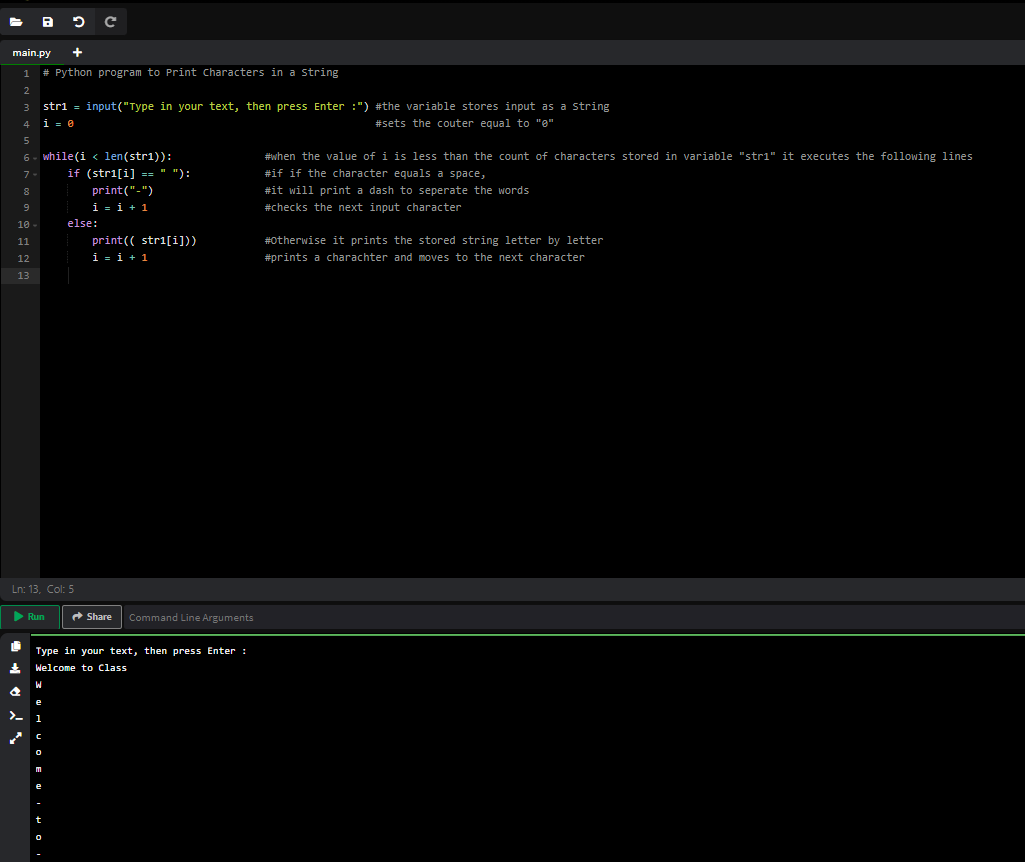The width and height of the screenshot is (1025, 862).
Task: Click the 'i = 0' statement
Action: tap(58, 124)
